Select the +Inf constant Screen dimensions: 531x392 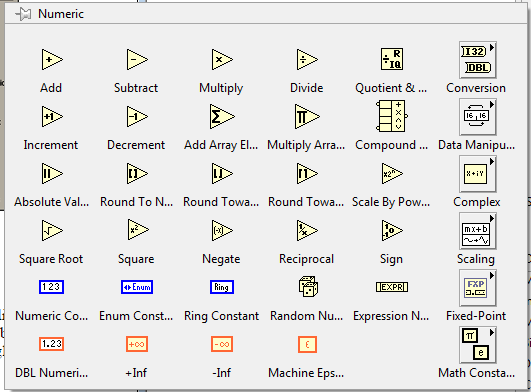pos(137,344)
